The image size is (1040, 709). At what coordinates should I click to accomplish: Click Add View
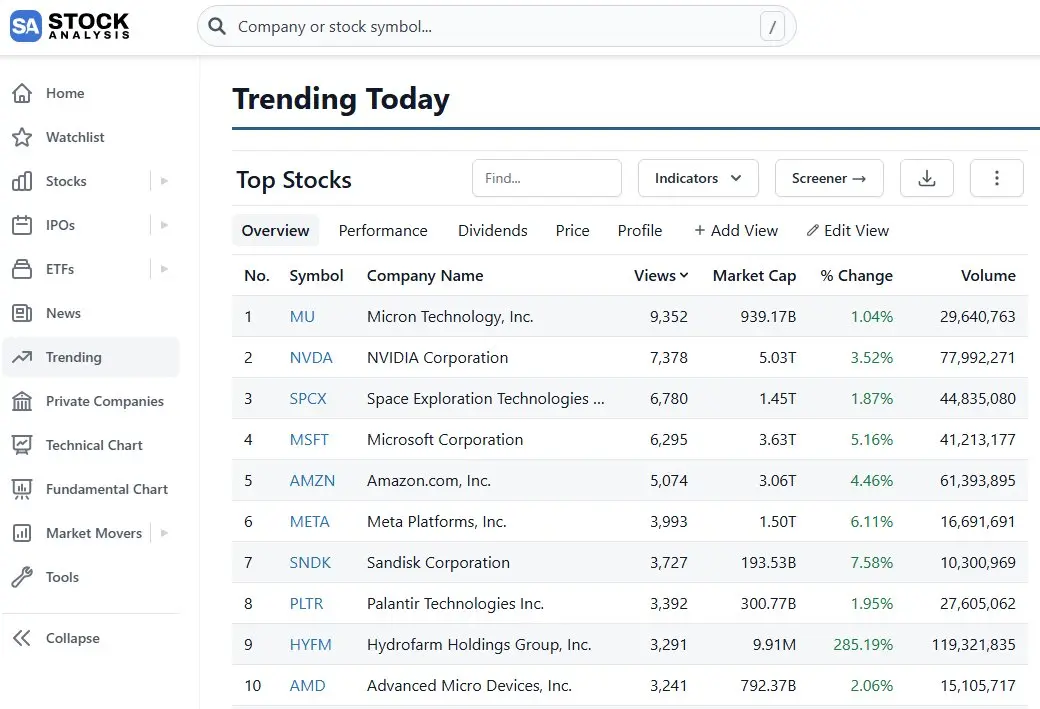(736, 230)
